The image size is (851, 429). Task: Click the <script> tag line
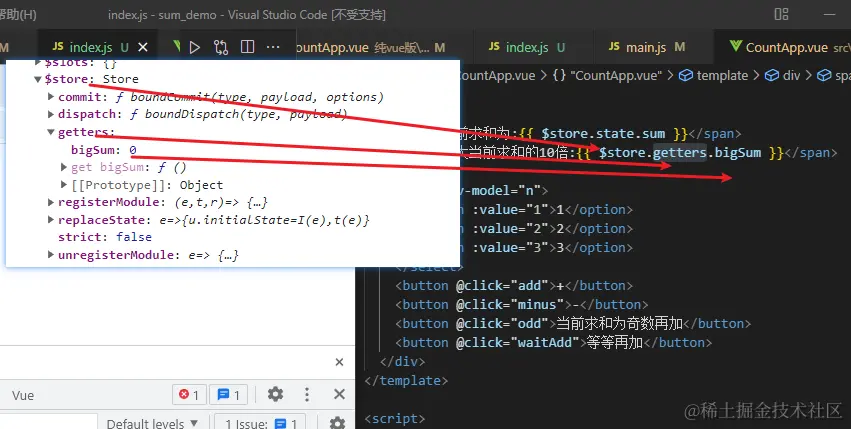tap(395, 419)
